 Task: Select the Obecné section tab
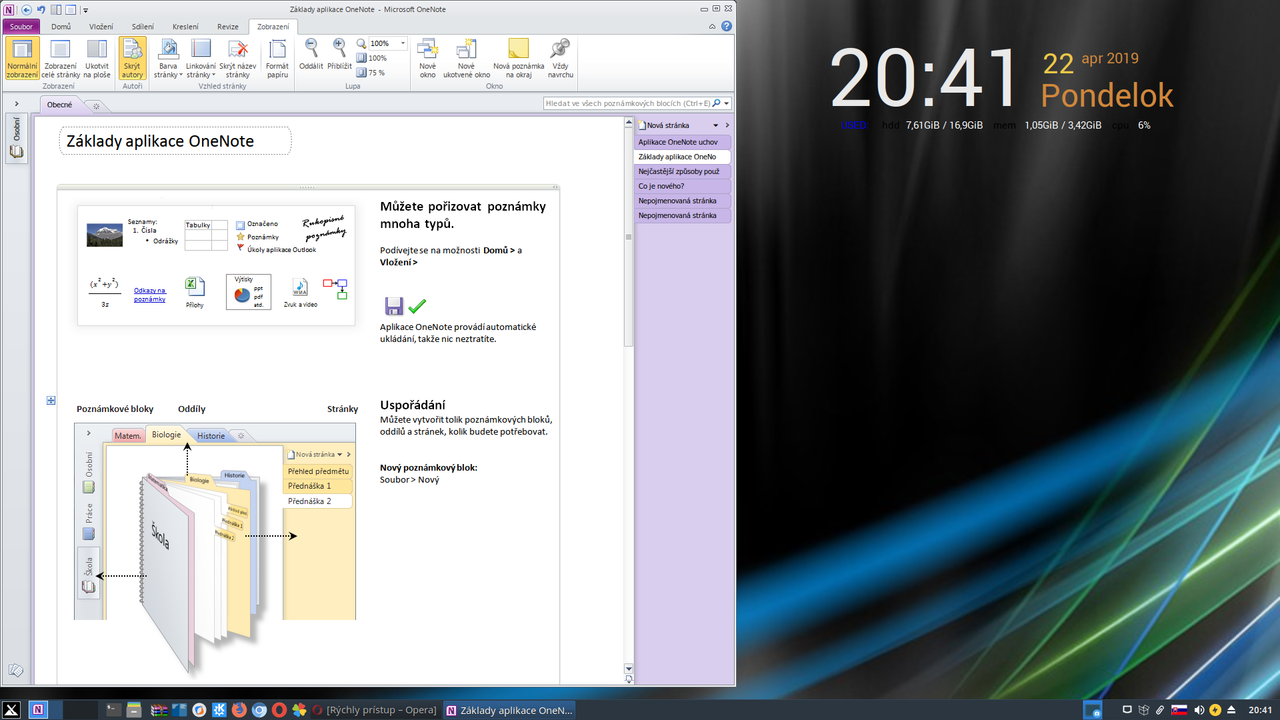click(x=59, y=104)
